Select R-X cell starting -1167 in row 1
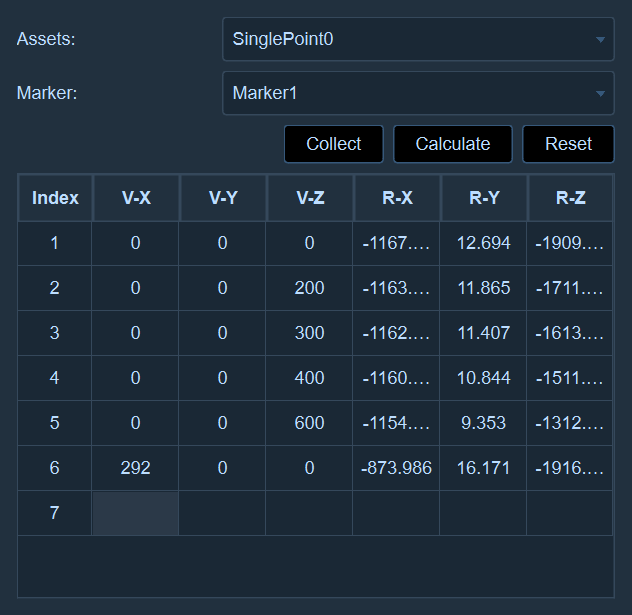The image size is (632, 615). (x=396, y=243)
